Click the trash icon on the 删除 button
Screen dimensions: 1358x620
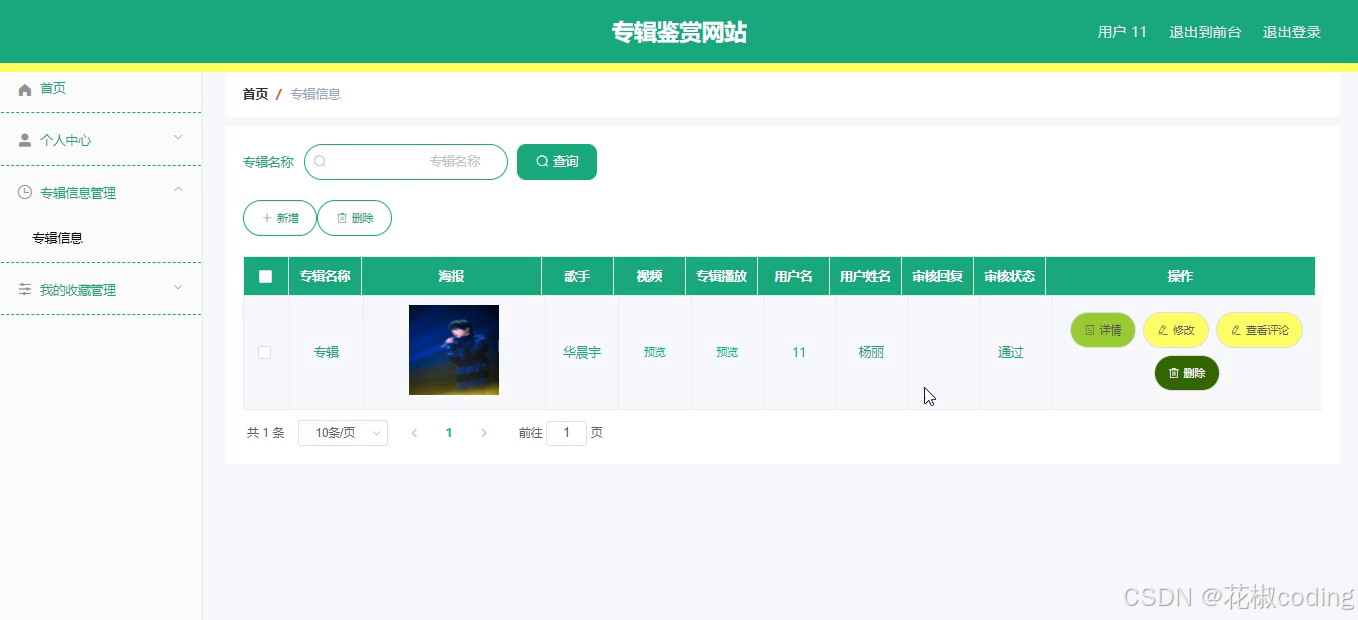coord(341,217)
